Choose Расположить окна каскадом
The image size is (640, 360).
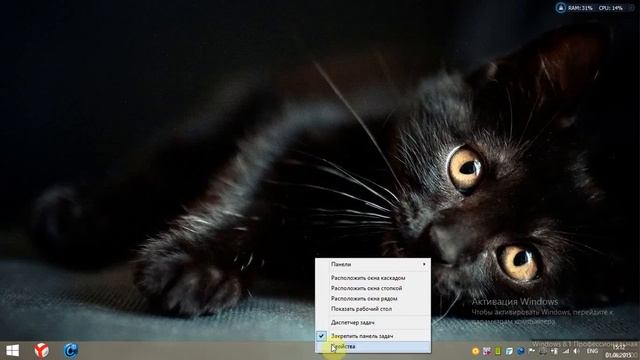[373, 278]
